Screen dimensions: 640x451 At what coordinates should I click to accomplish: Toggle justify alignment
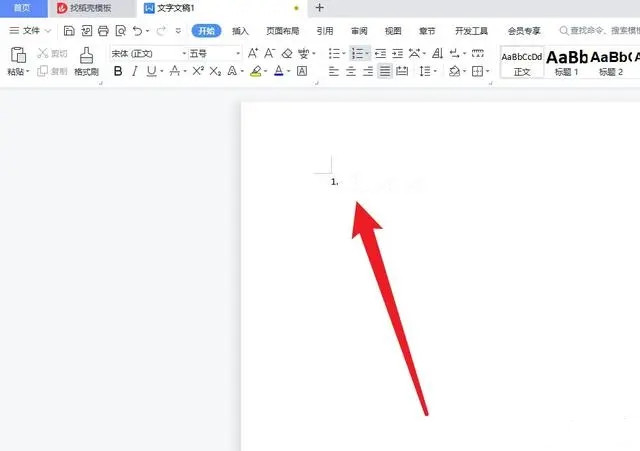385,71
